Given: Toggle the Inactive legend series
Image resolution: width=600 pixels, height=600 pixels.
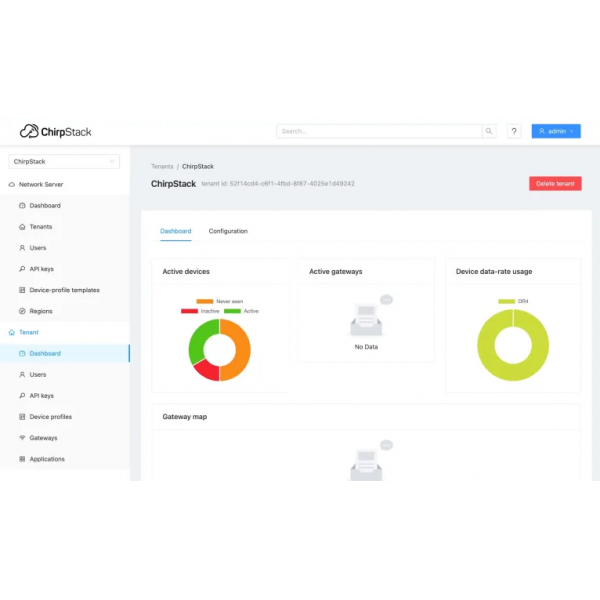Looking at the screenshot, I should (x=200, y=311).
